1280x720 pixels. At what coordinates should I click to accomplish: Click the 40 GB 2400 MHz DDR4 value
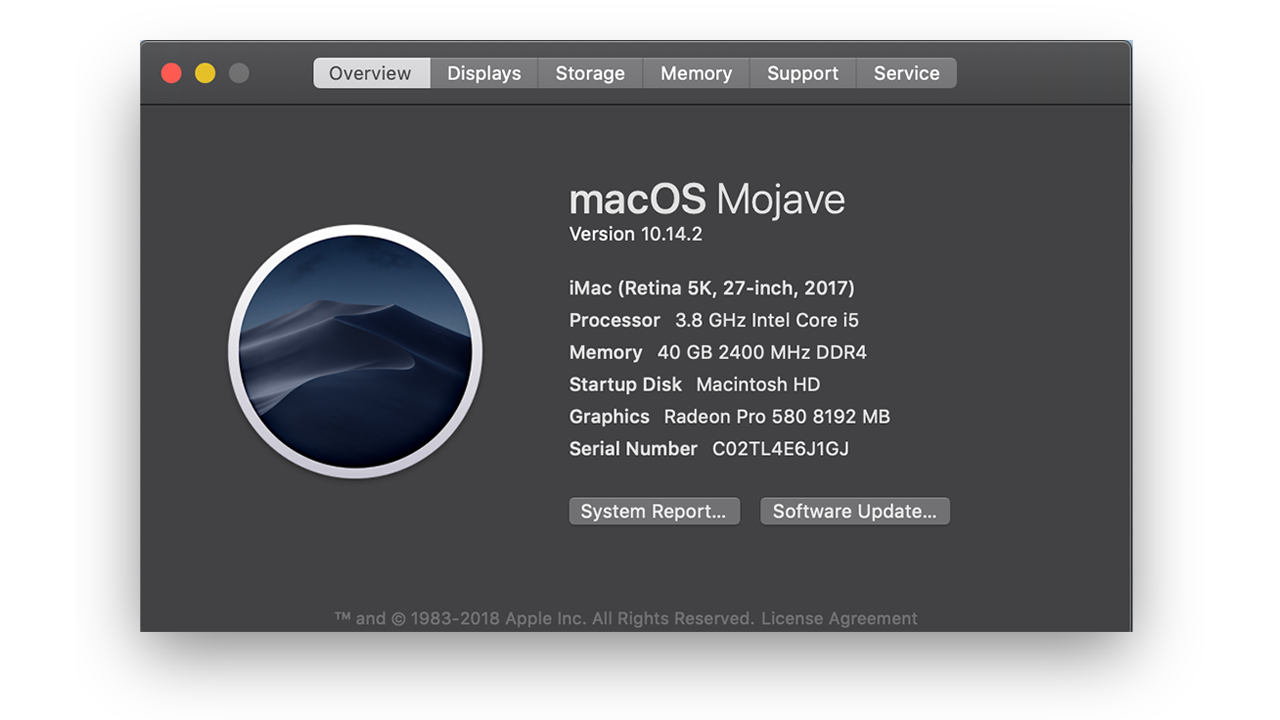(x=762, y=352)
